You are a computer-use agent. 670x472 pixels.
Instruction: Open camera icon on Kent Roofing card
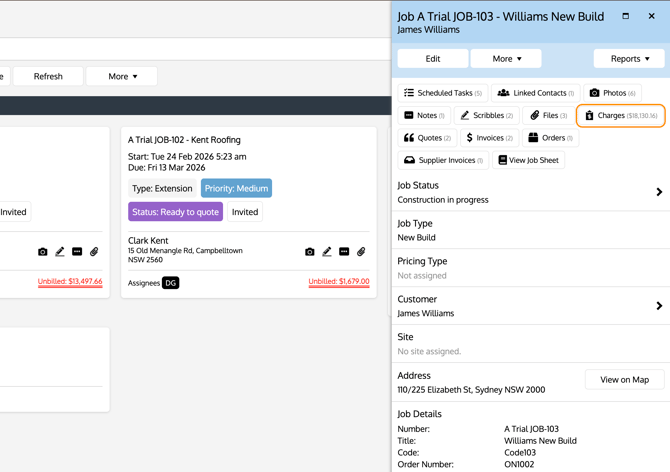[x=310, y=252]
